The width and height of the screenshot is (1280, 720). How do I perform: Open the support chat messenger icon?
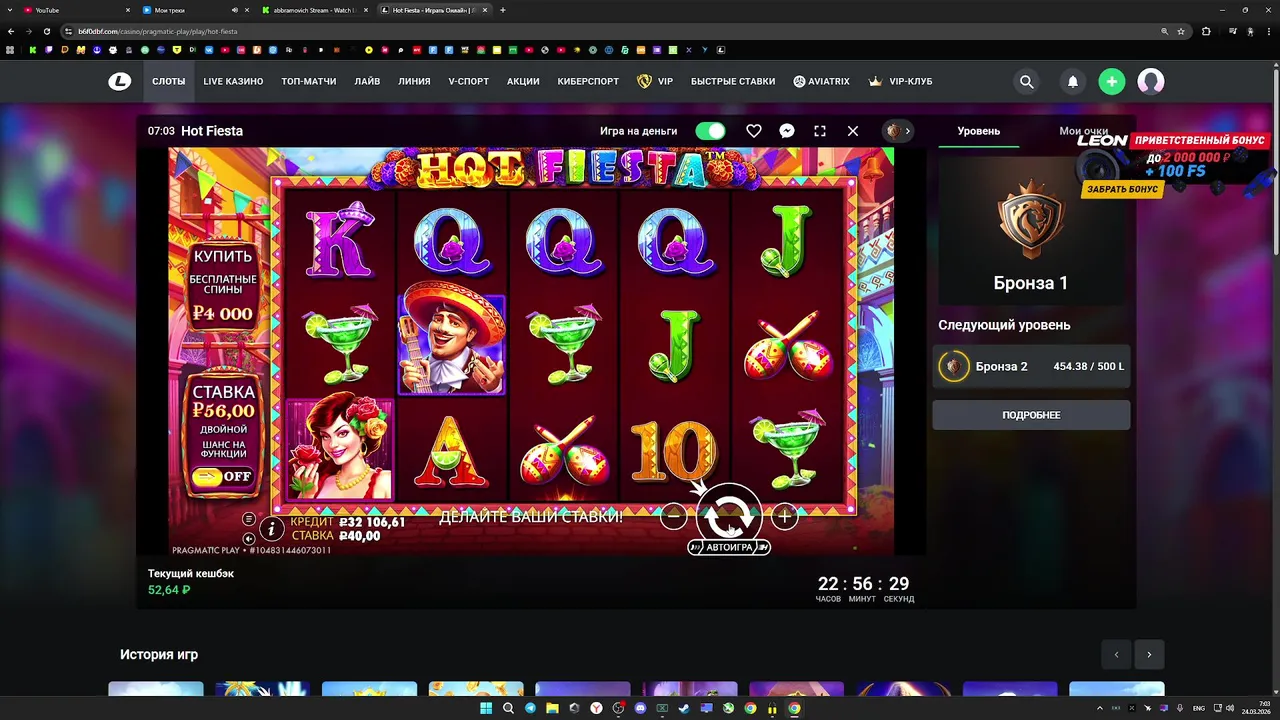[x=787, y=131]
